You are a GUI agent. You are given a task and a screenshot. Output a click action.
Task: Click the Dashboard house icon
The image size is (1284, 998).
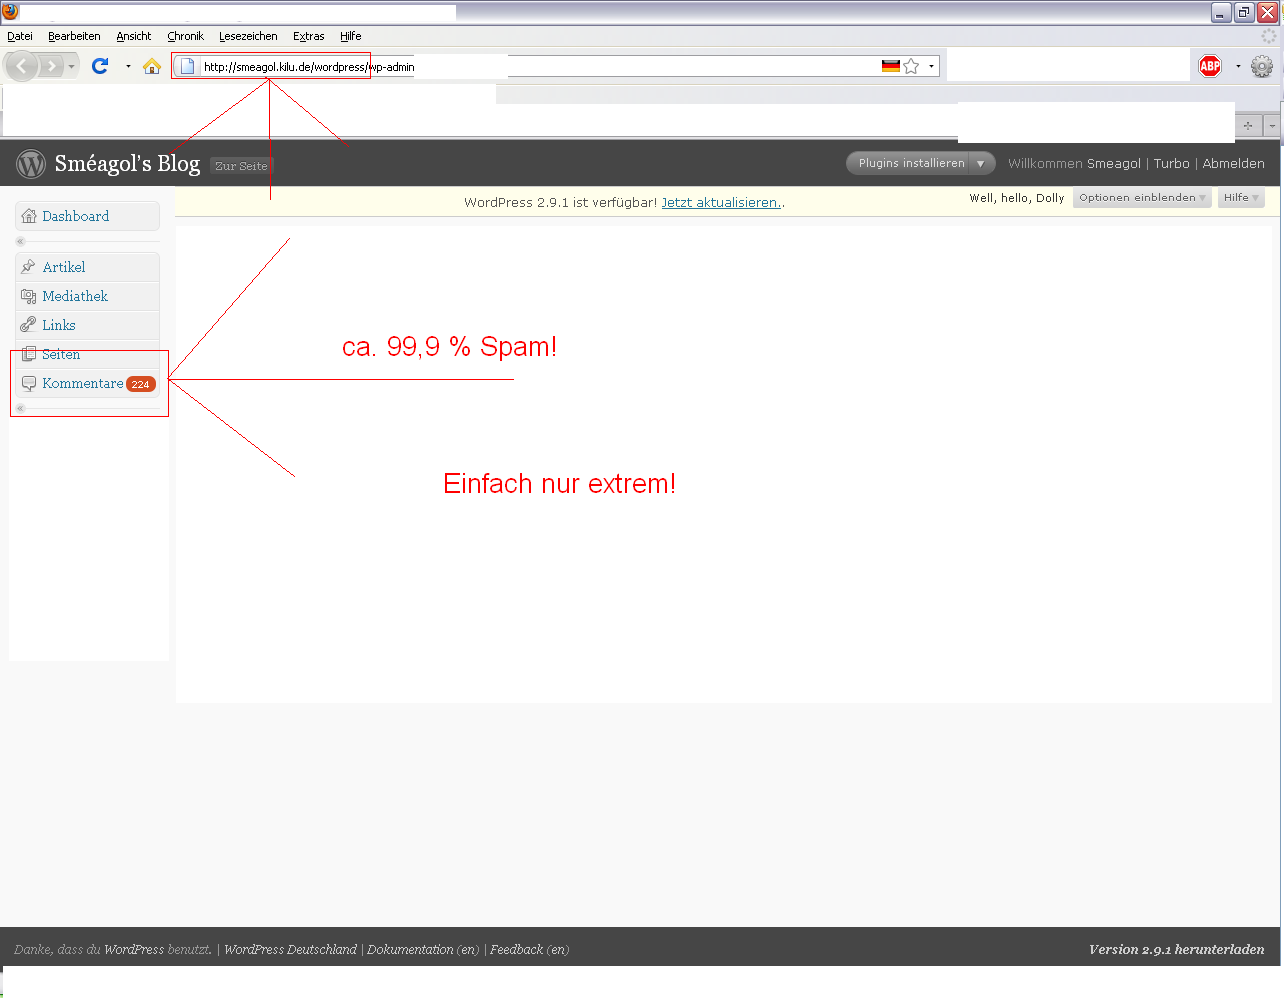[x=29, y=216]
